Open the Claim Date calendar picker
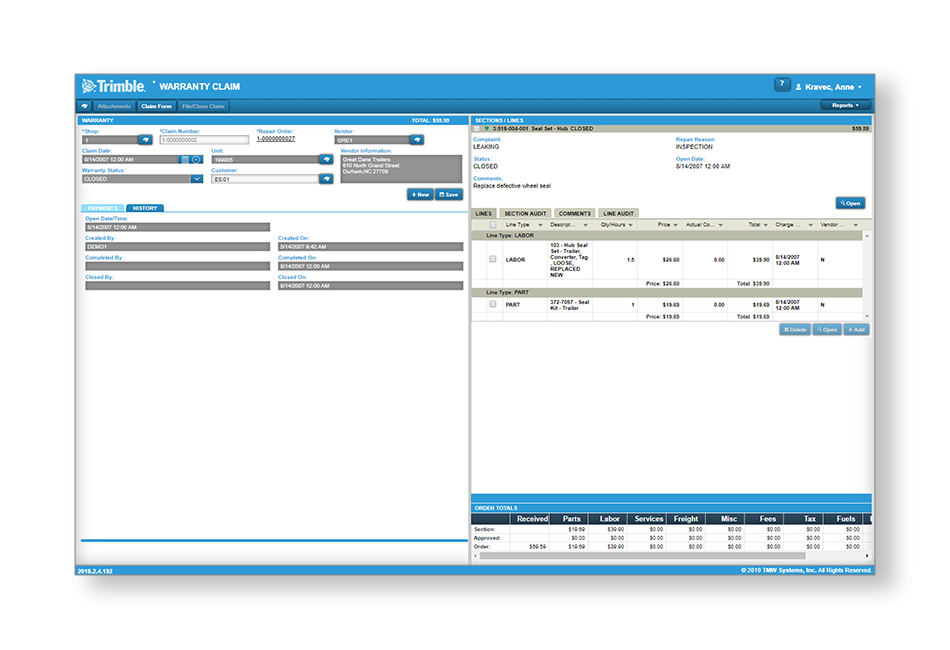The width and height of the screenshot is (950, 650). pos(184,159)
